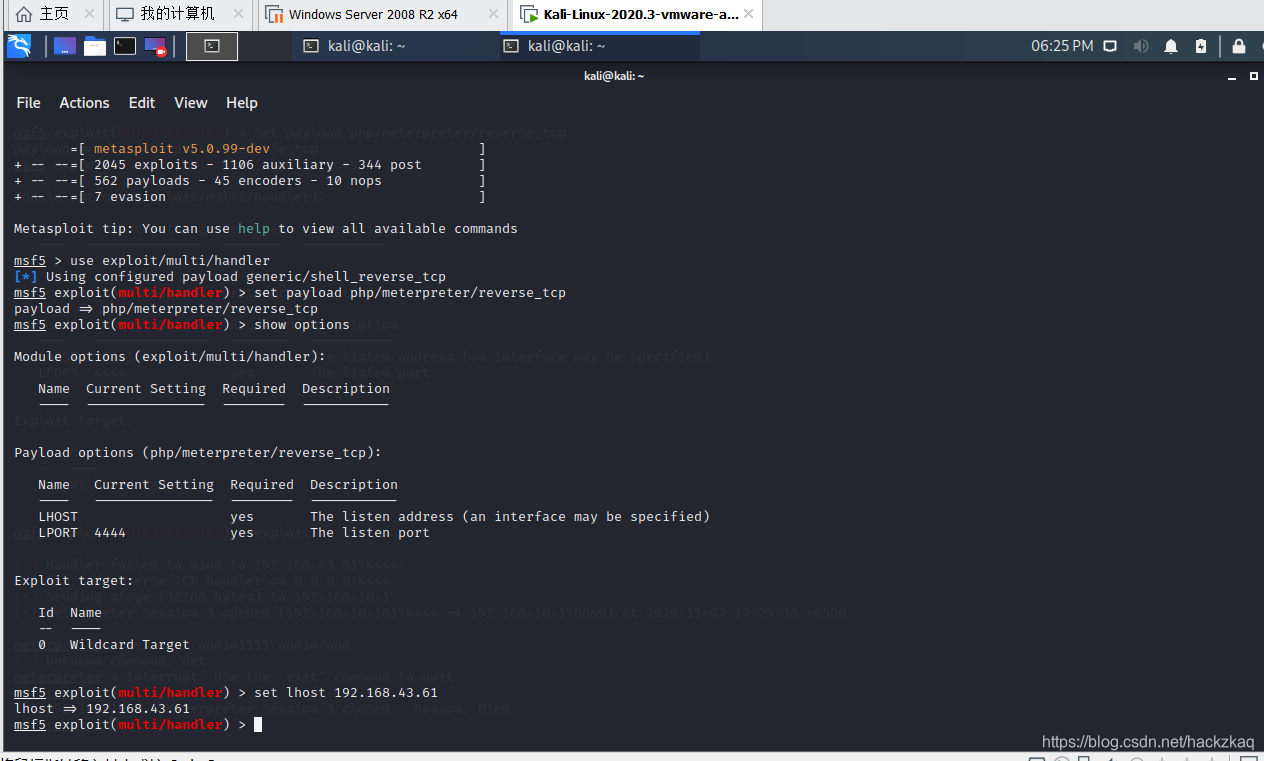Click 'Using configured payload generic/shell_reverse_tcp' line
The image size is (1264, 761).
(246, 277)
